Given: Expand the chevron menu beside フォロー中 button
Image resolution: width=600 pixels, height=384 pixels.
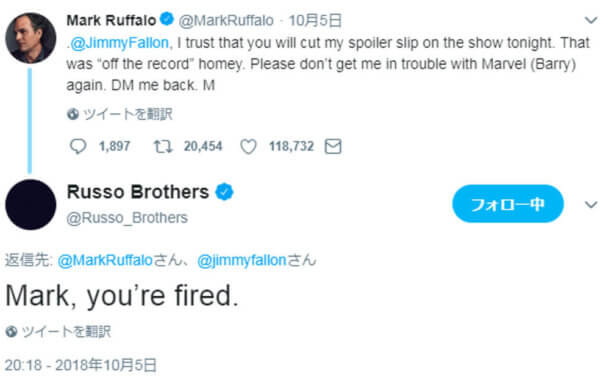Looking at the screenshot, I should [x=591, y=205].
